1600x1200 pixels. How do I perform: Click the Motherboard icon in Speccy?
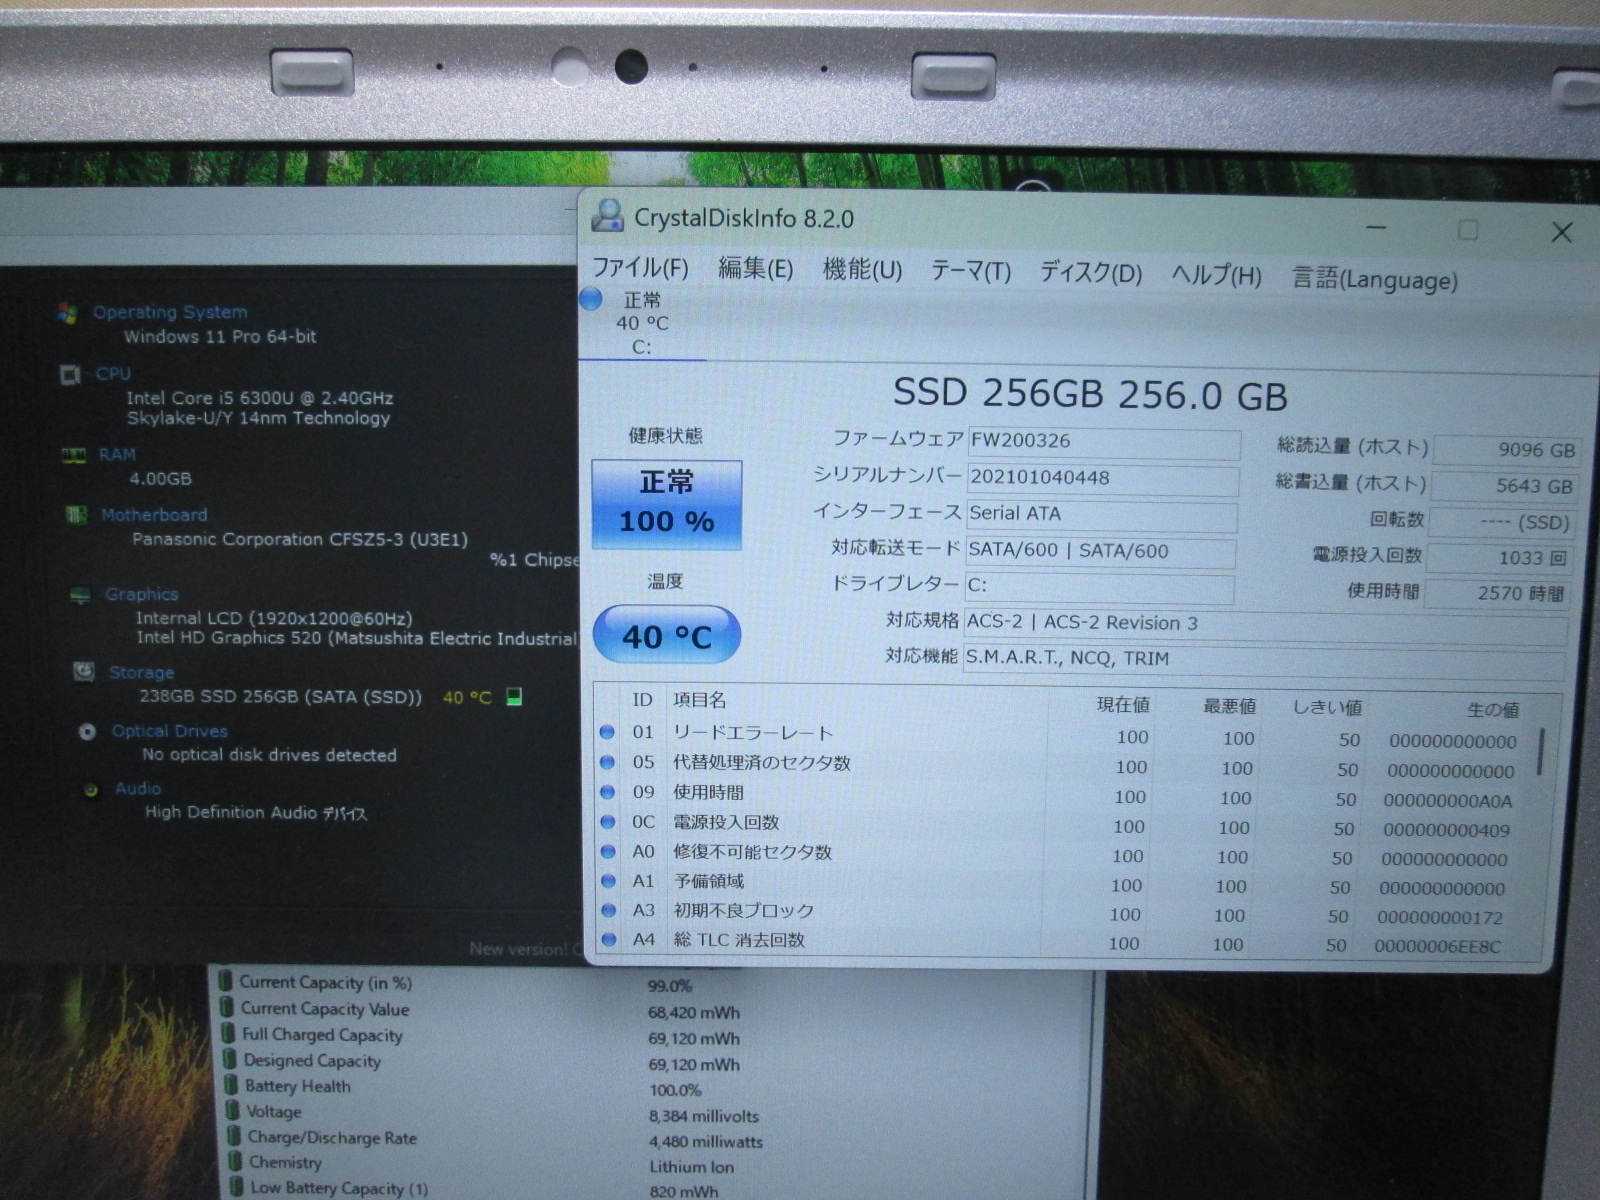coord(76,515)
